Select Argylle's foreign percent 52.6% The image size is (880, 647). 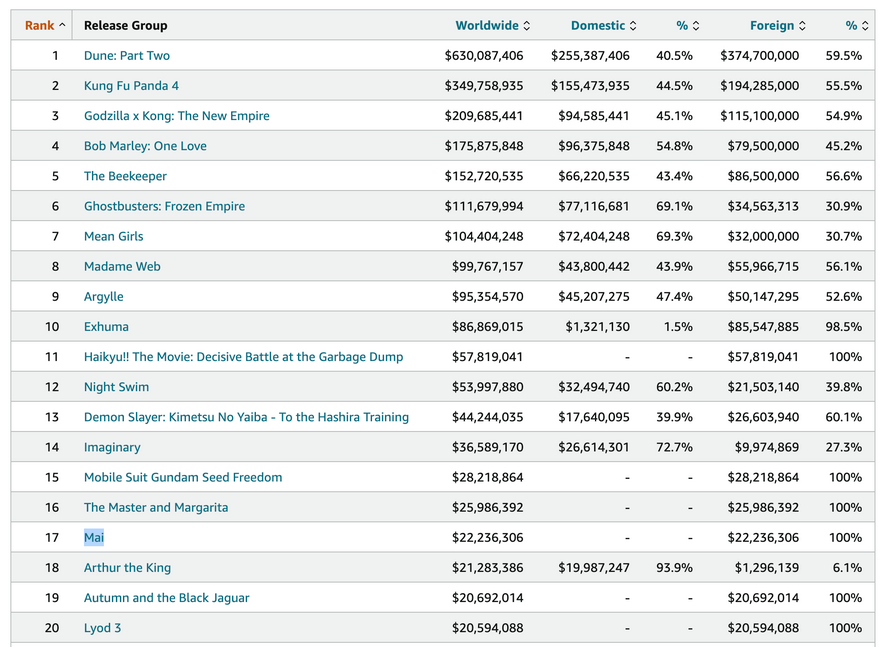click(x=844, y=296)
